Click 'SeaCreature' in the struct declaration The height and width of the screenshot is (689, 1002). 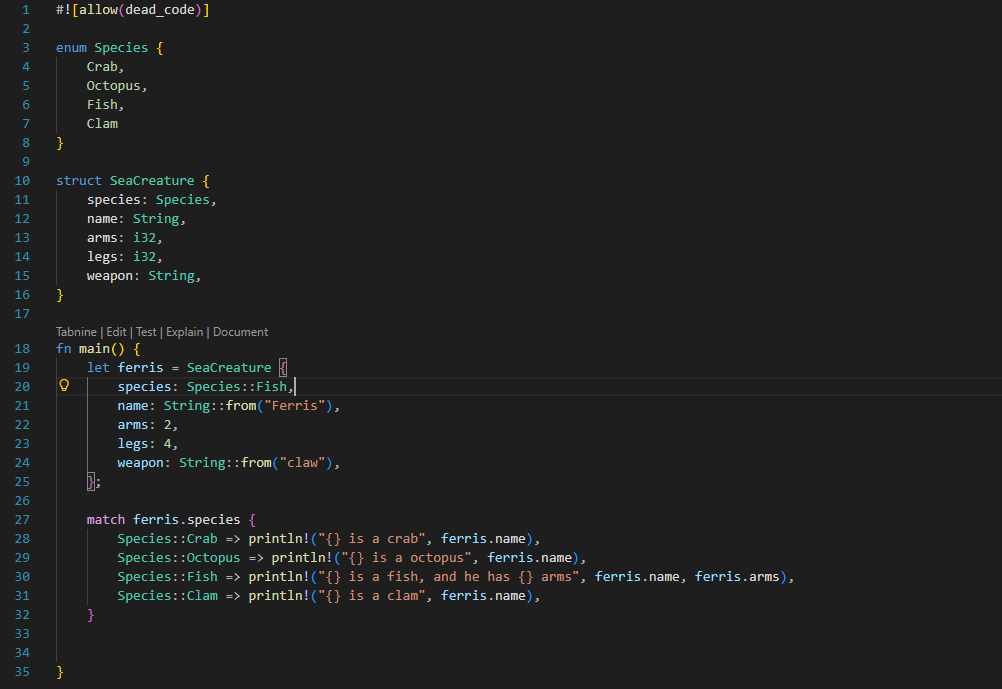152,181
